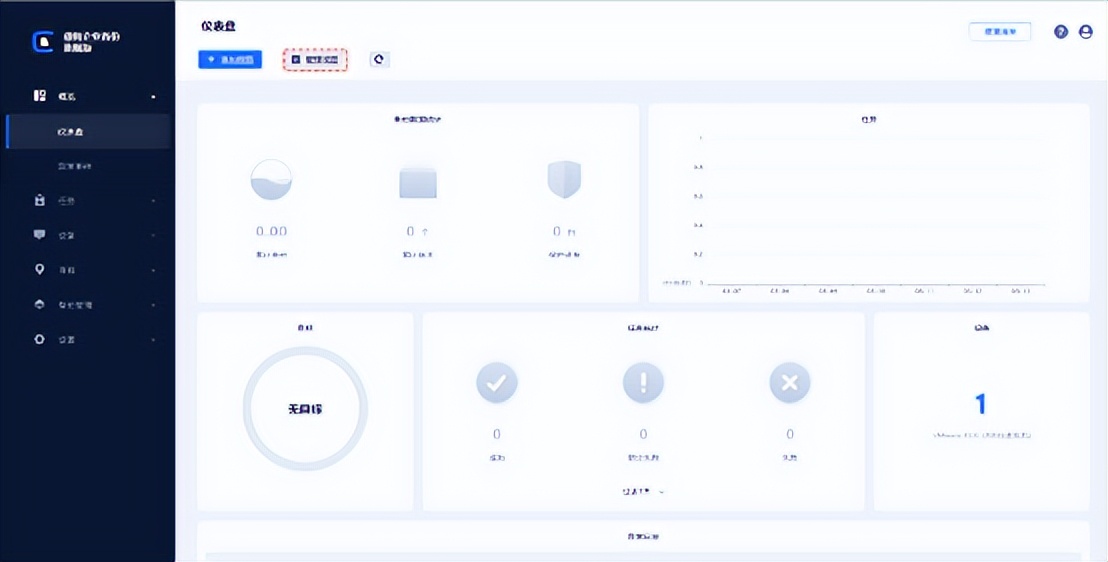Image resolution: width=1108 pixels, height=562 pixels.
Task: Expand the stacked cube section chevron
Action: click(153, 305)
